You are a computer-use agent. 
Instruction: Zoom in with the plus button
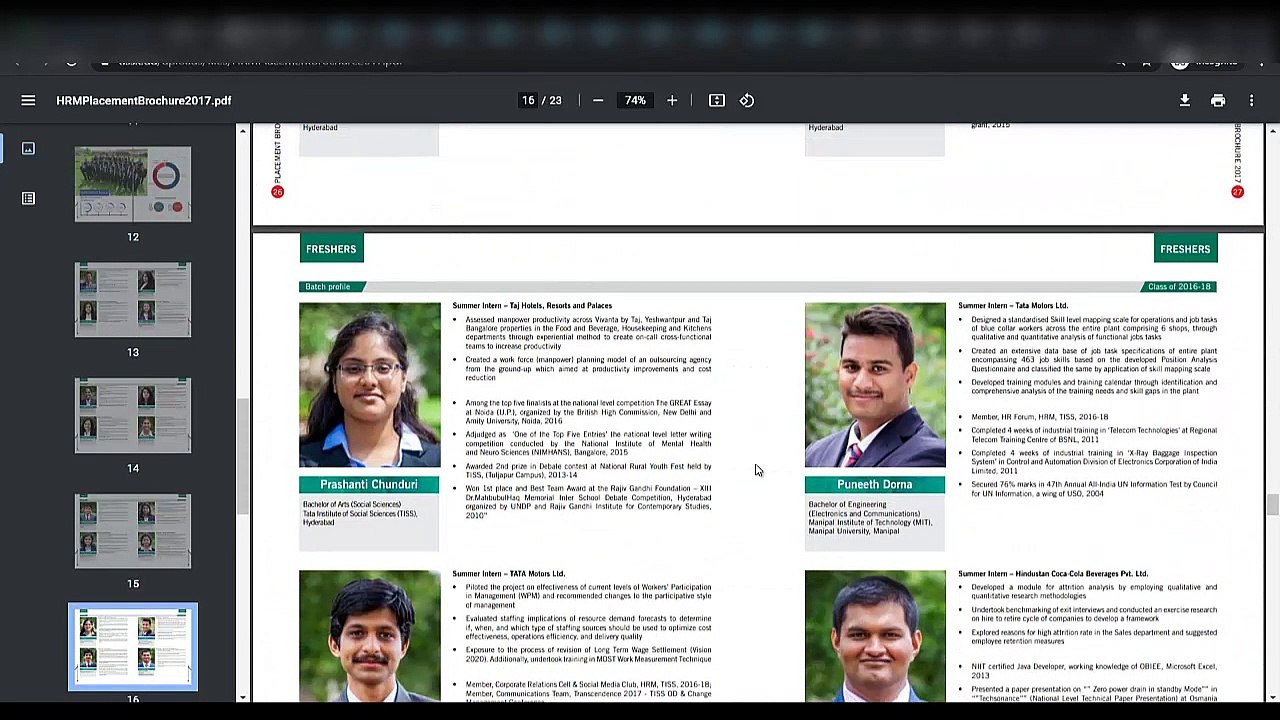(x=672, y=100)
